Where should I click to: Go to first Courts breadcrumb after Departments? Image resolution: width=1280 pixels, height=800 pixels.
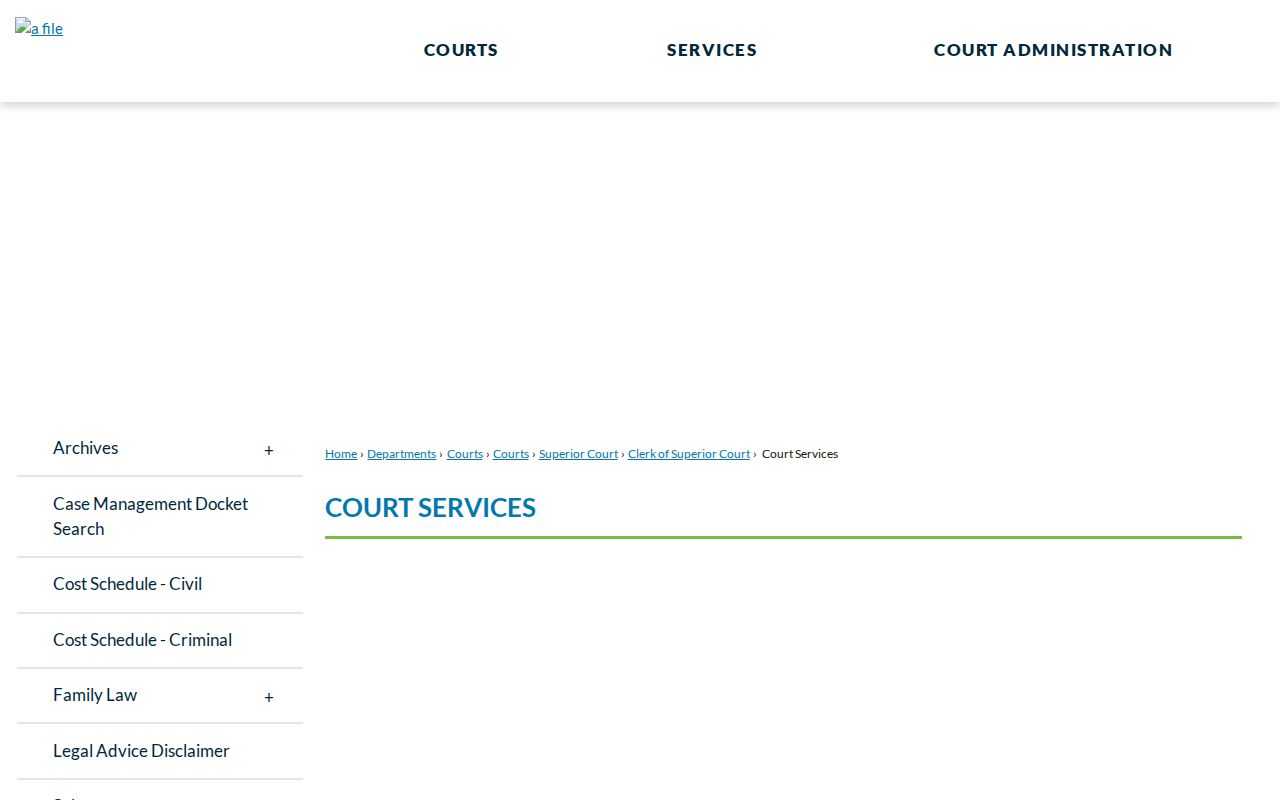click(465, 454)
